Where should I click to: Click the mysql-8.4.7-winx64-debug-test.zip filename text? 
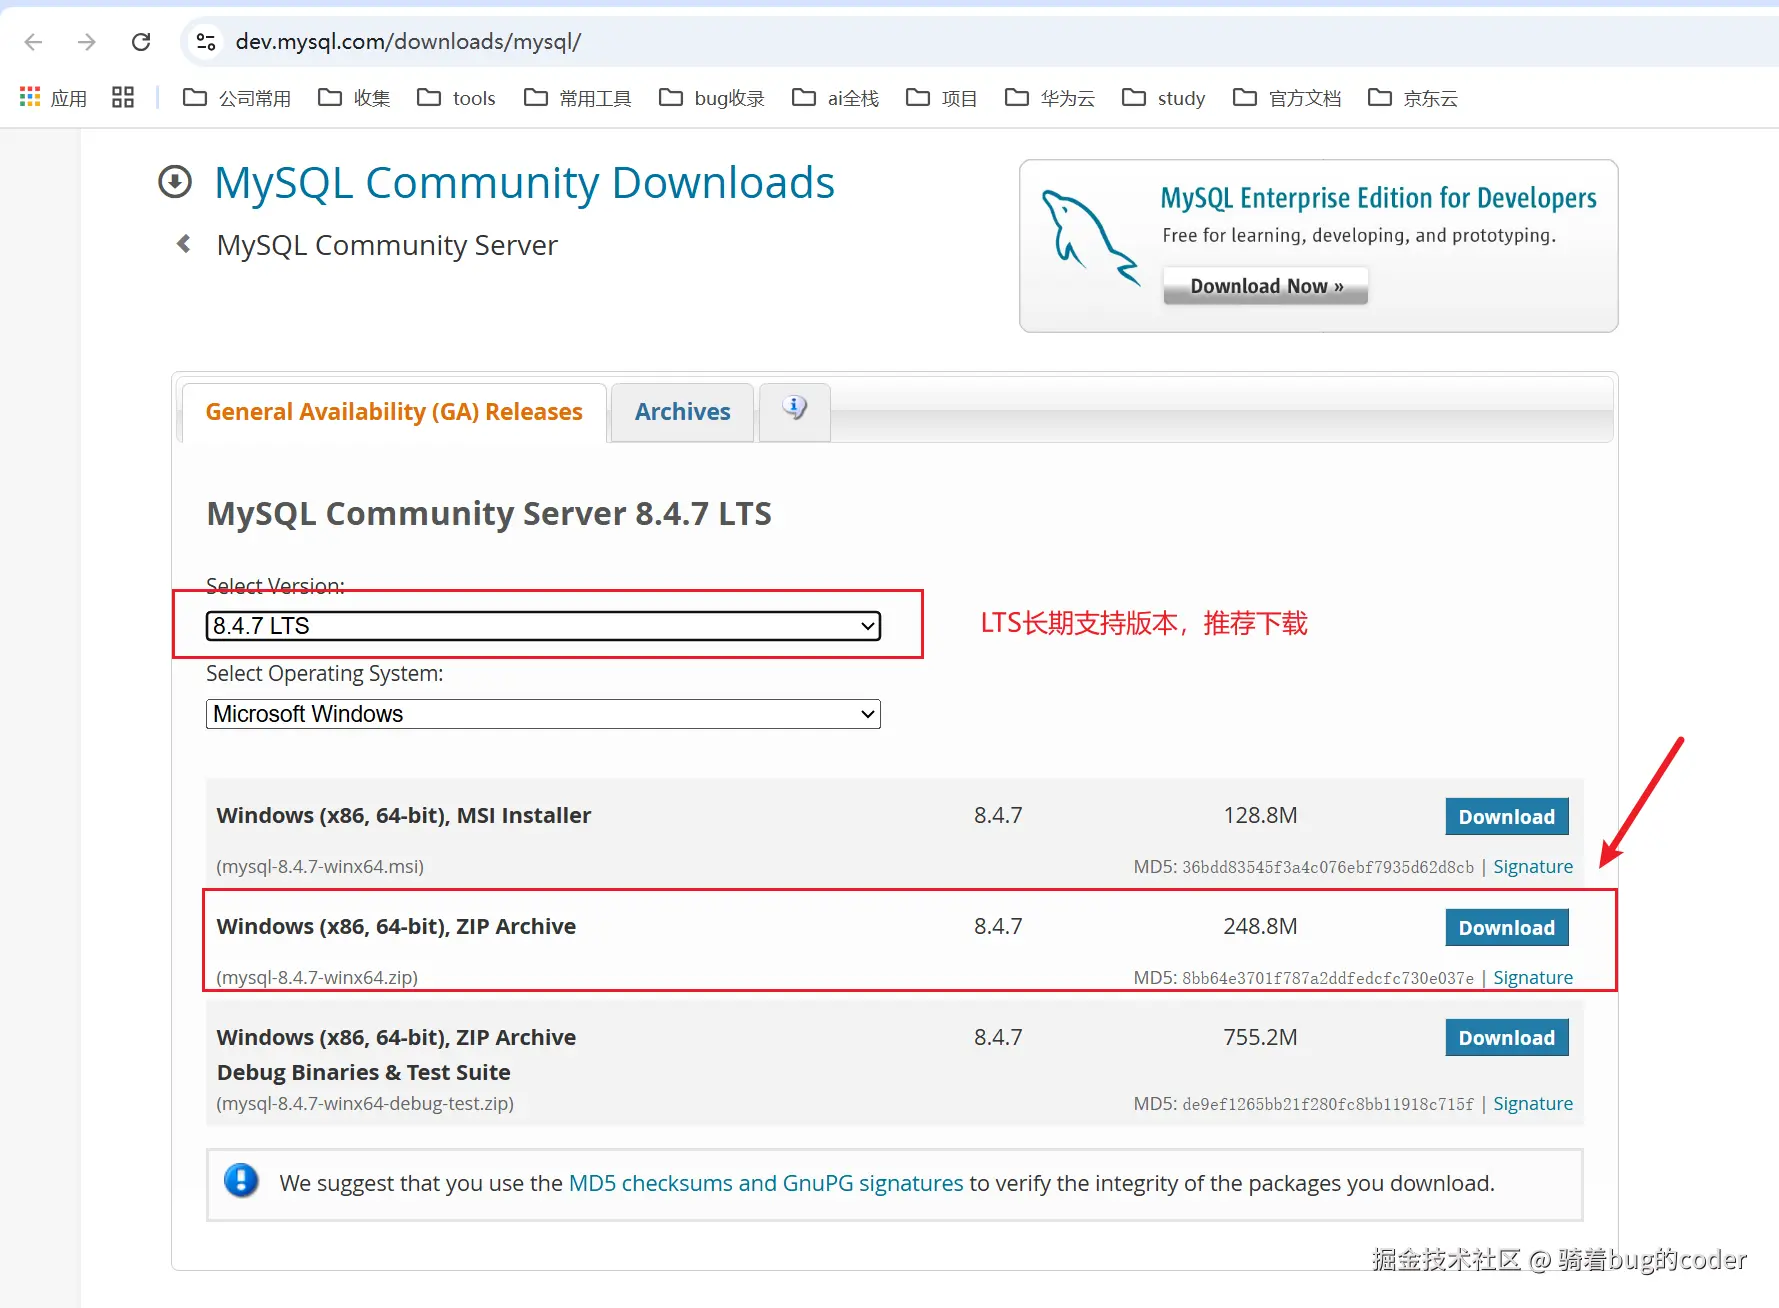[x=365, y=1104]
